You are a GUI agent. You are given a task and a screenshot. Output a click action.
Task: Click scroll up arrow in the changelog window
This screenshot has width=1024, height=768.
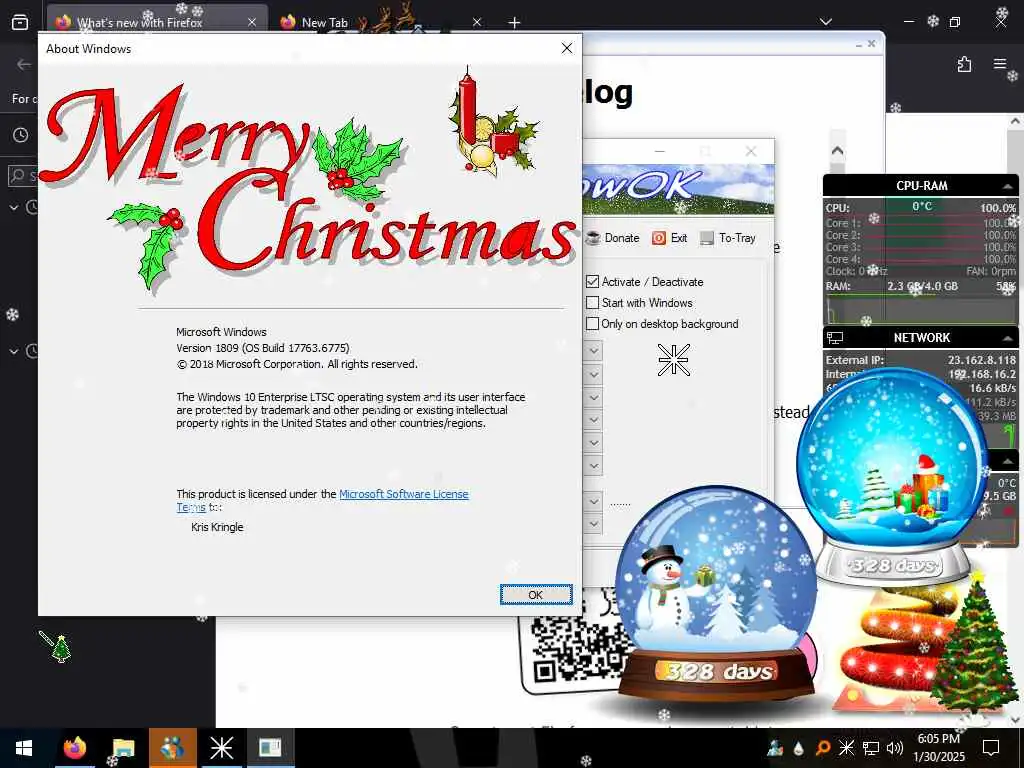(x=837, y=151)
